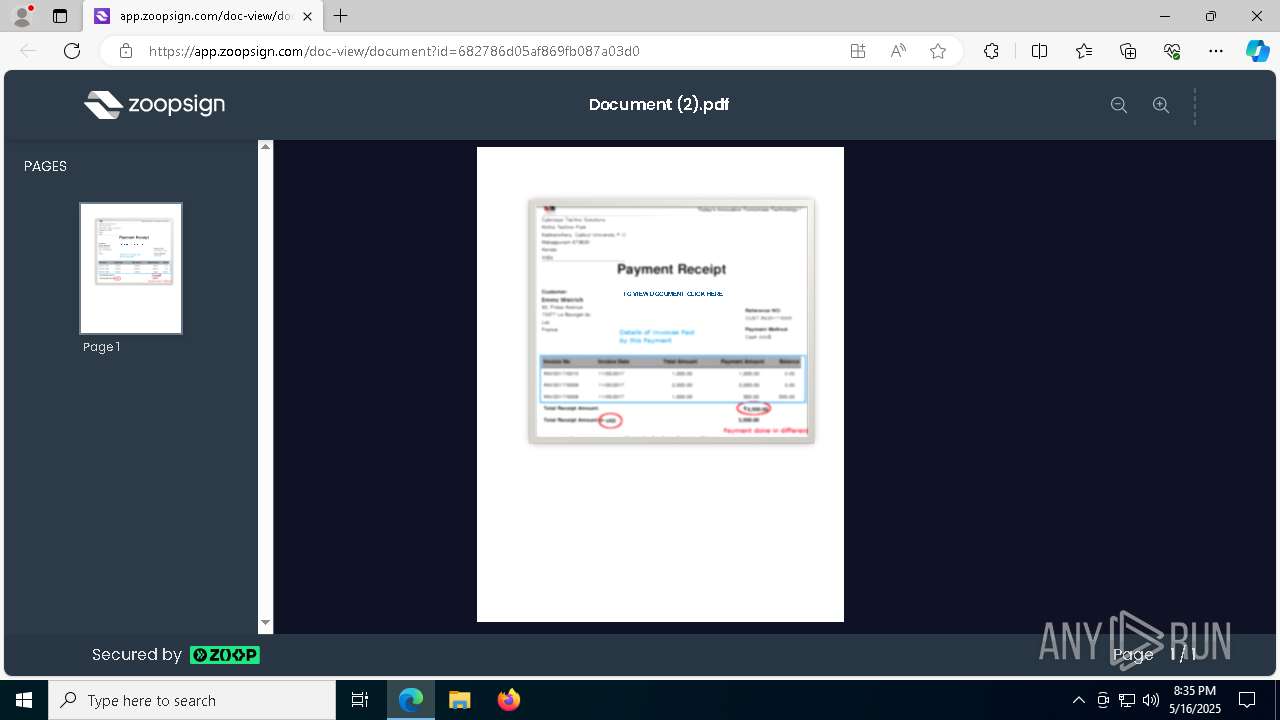Open the notification center
Image resolution: width=1280 pixels, height=720 pixels.
tap(1247, 700)
